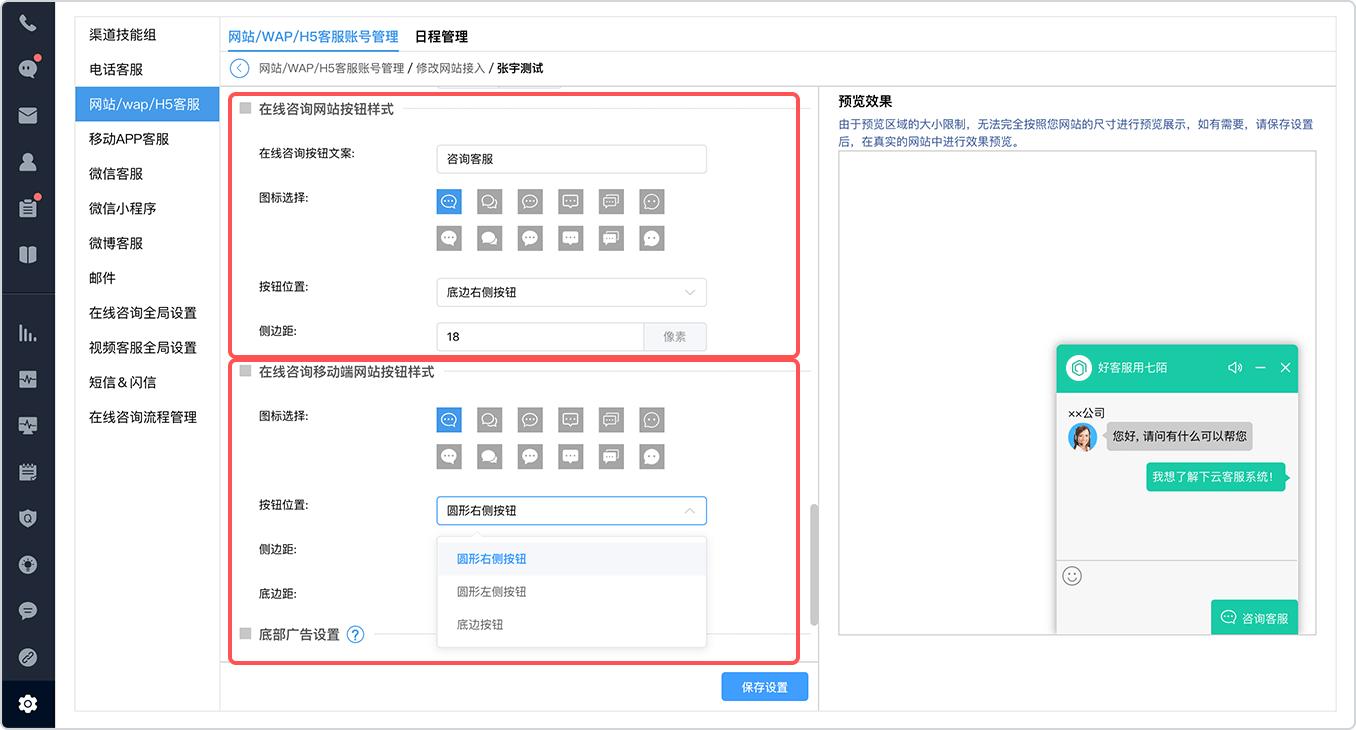This screenshot has width=1356, height=730.
Task: Mute sound via speaker icon in chat header
Action: pos(1235,368)
